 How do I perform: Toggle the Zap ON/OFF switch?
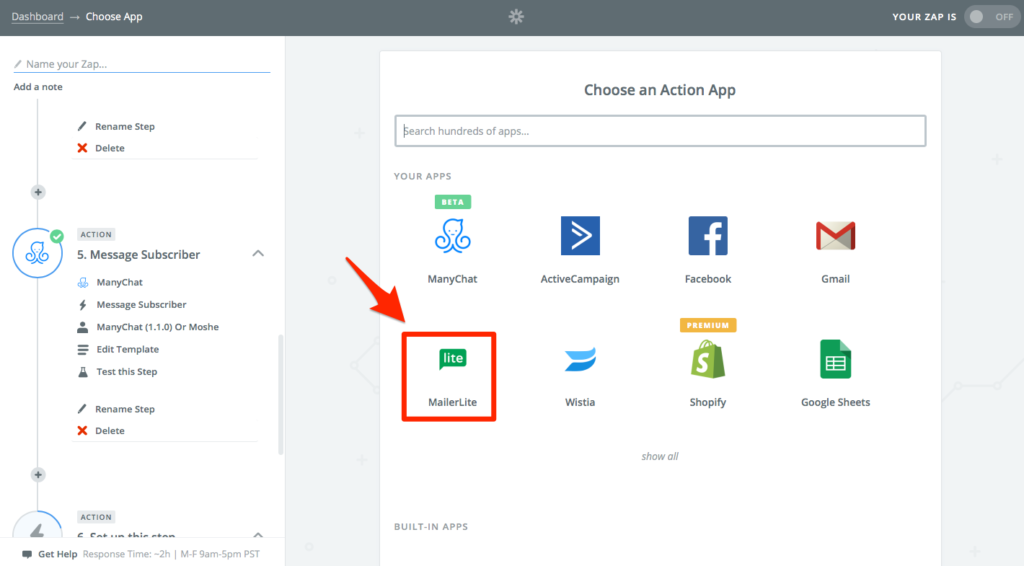tap(991, 17)
